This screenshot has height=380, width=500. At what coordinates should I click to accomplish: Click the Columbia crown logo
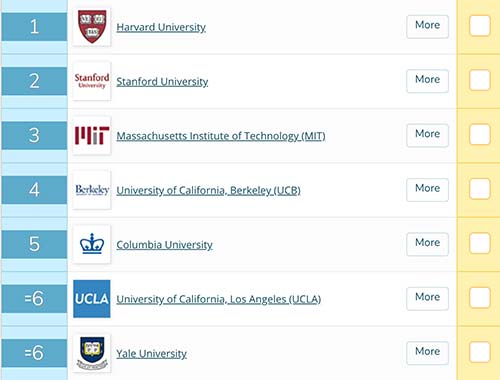point(92,244)
